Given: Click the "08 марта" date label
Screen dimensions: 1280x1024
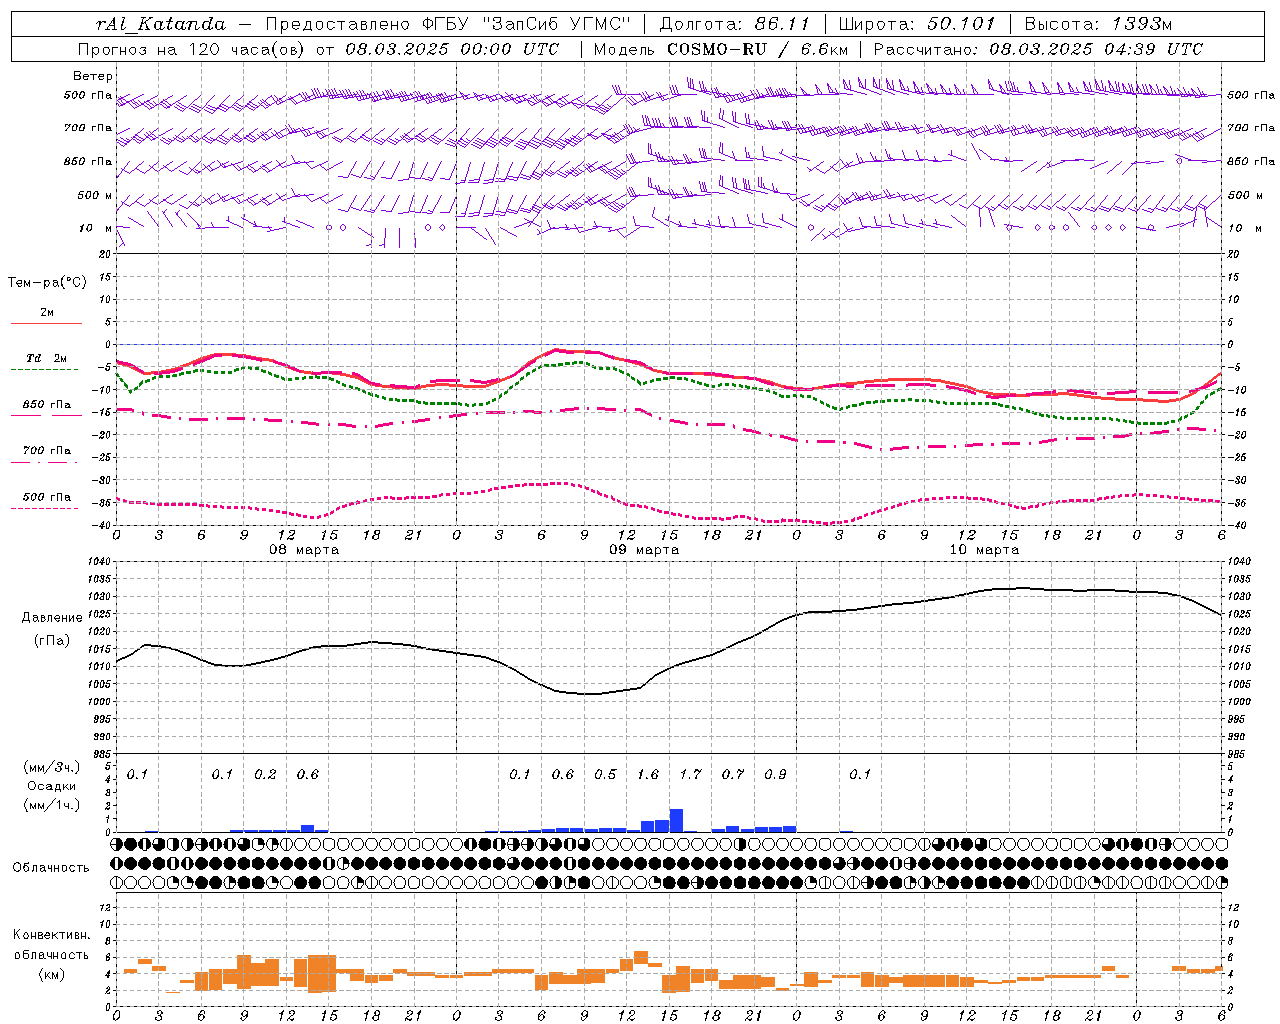Looking at the screenshot, I should click(304, 549).
